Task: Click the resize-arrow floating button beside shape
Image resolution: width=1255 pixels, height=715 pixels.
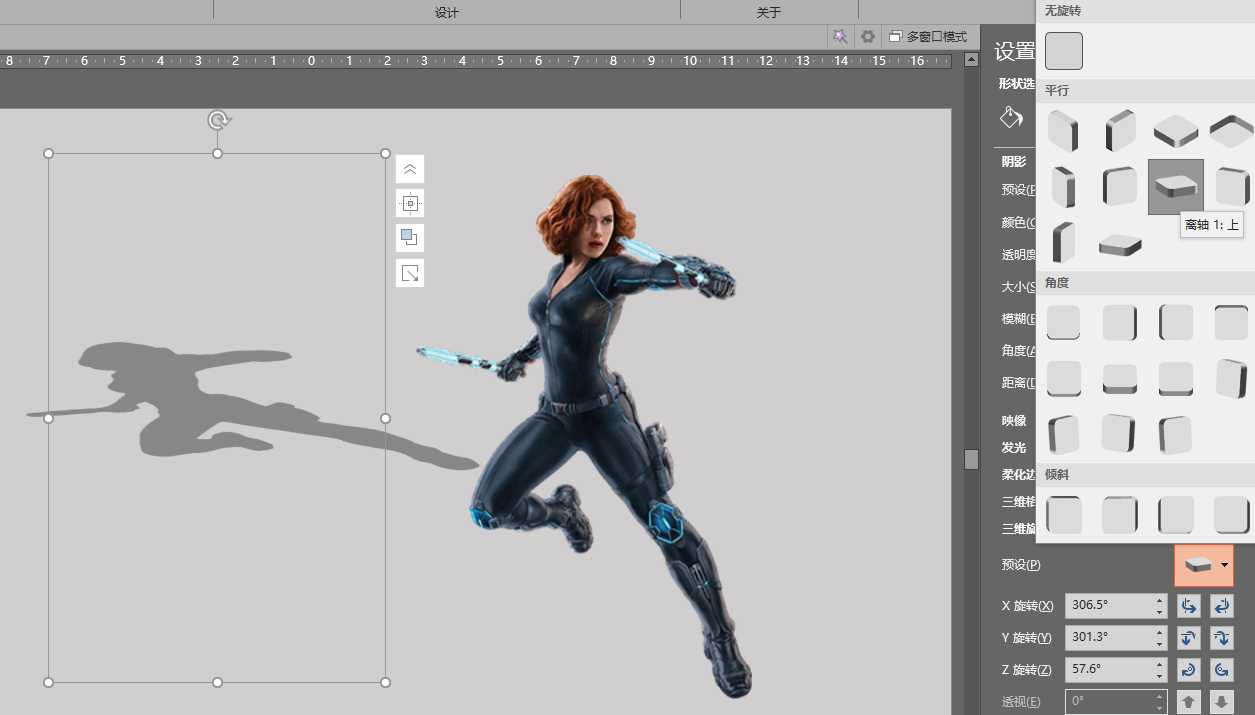Action: pos(410,273)
